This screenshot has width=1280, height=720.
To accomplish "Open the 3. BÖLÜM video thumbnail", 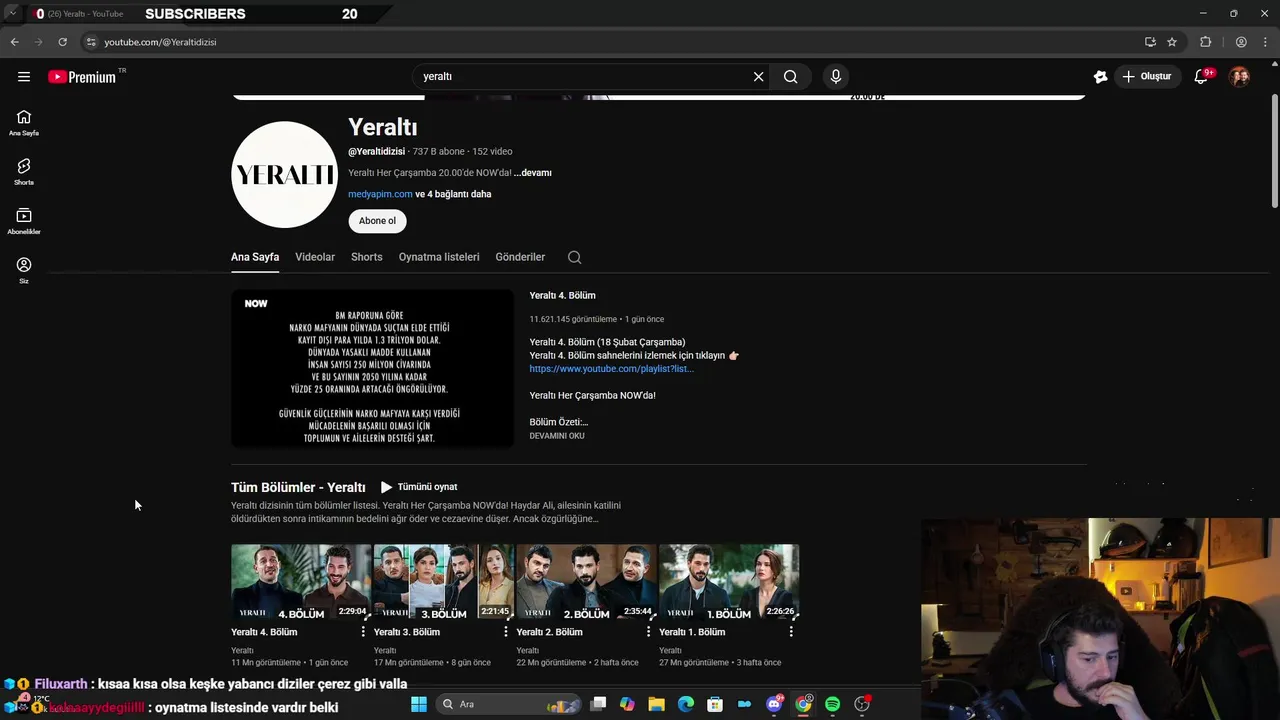I will [x=443, y=582].
